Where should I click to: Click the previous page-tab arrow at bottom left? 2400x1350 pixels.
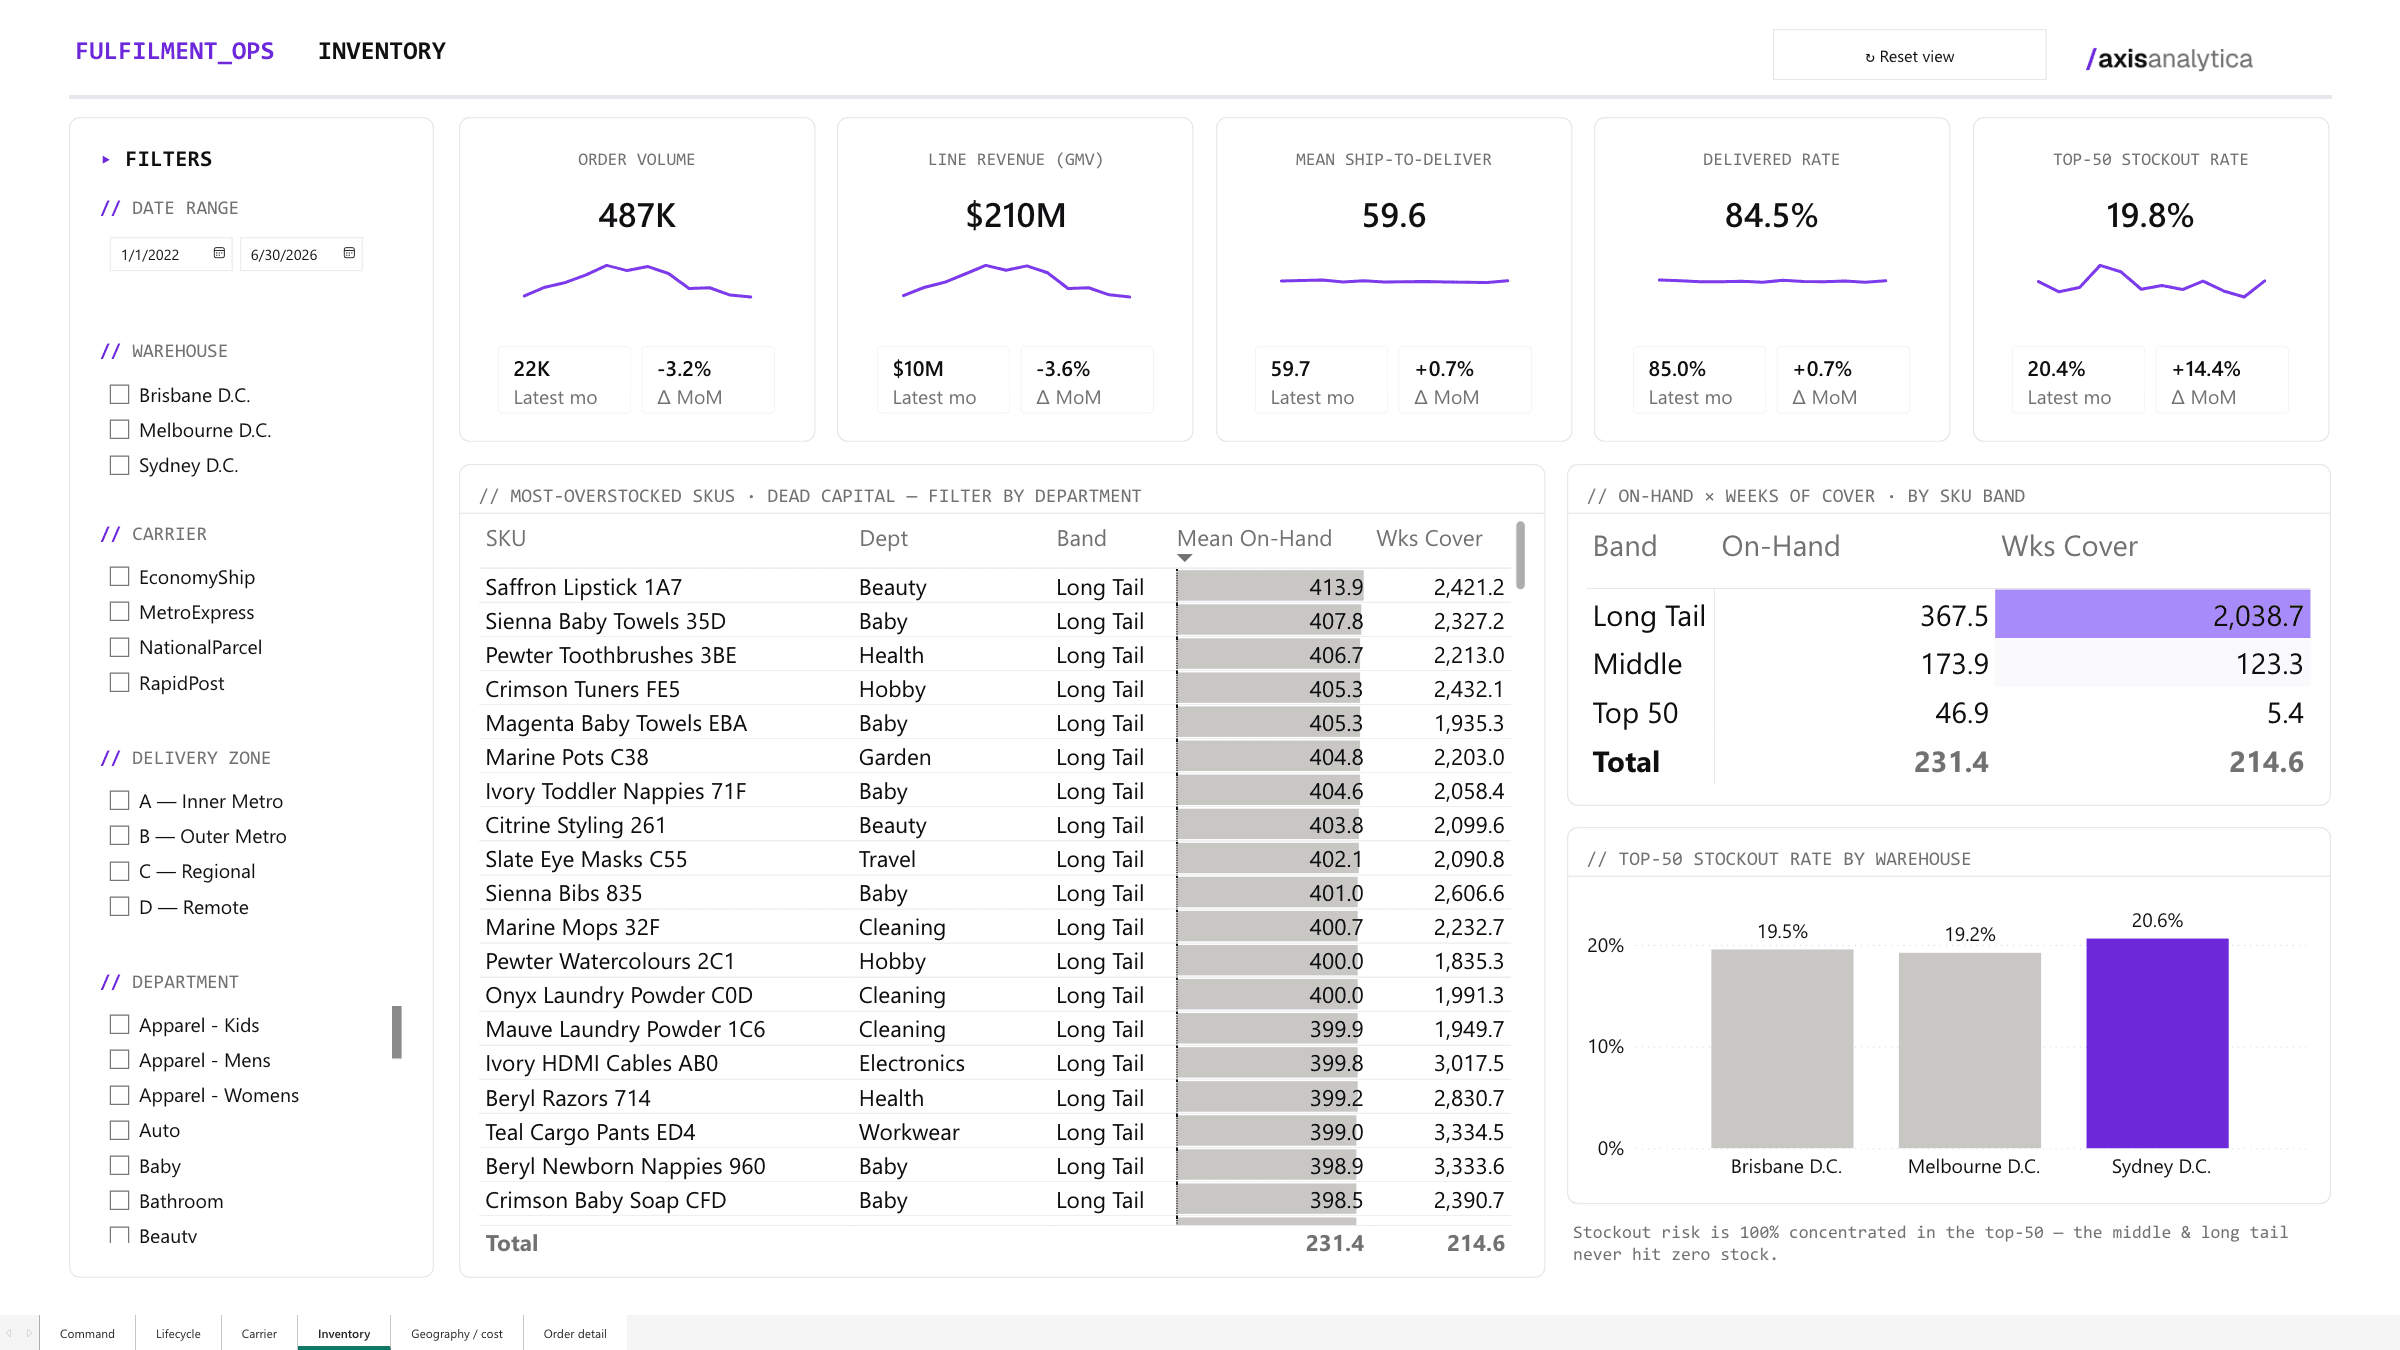[x=9, y=1333]
